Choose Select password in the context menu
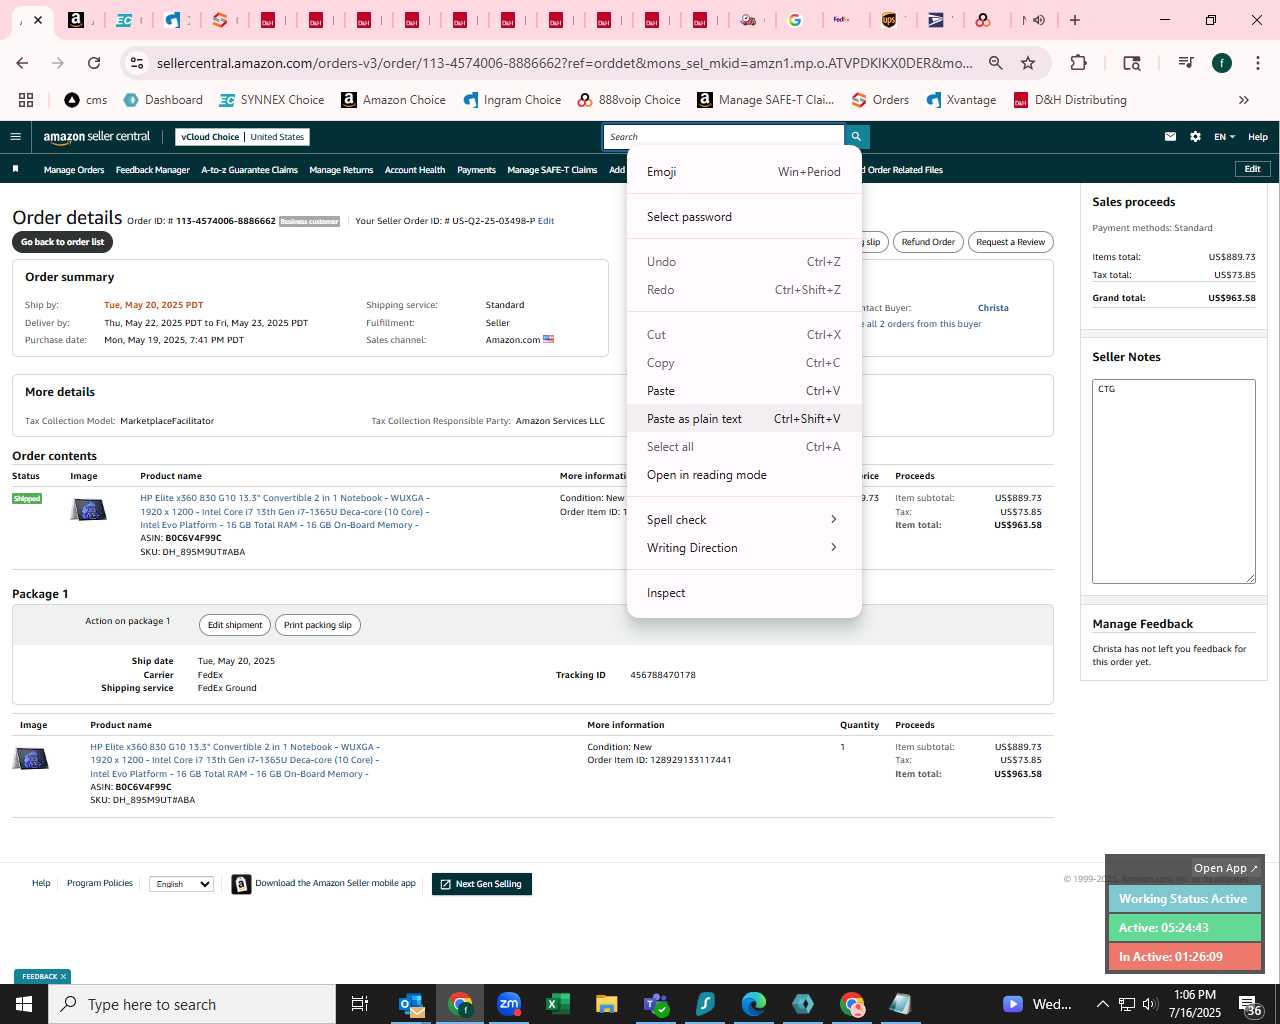 tap(744, 217)
